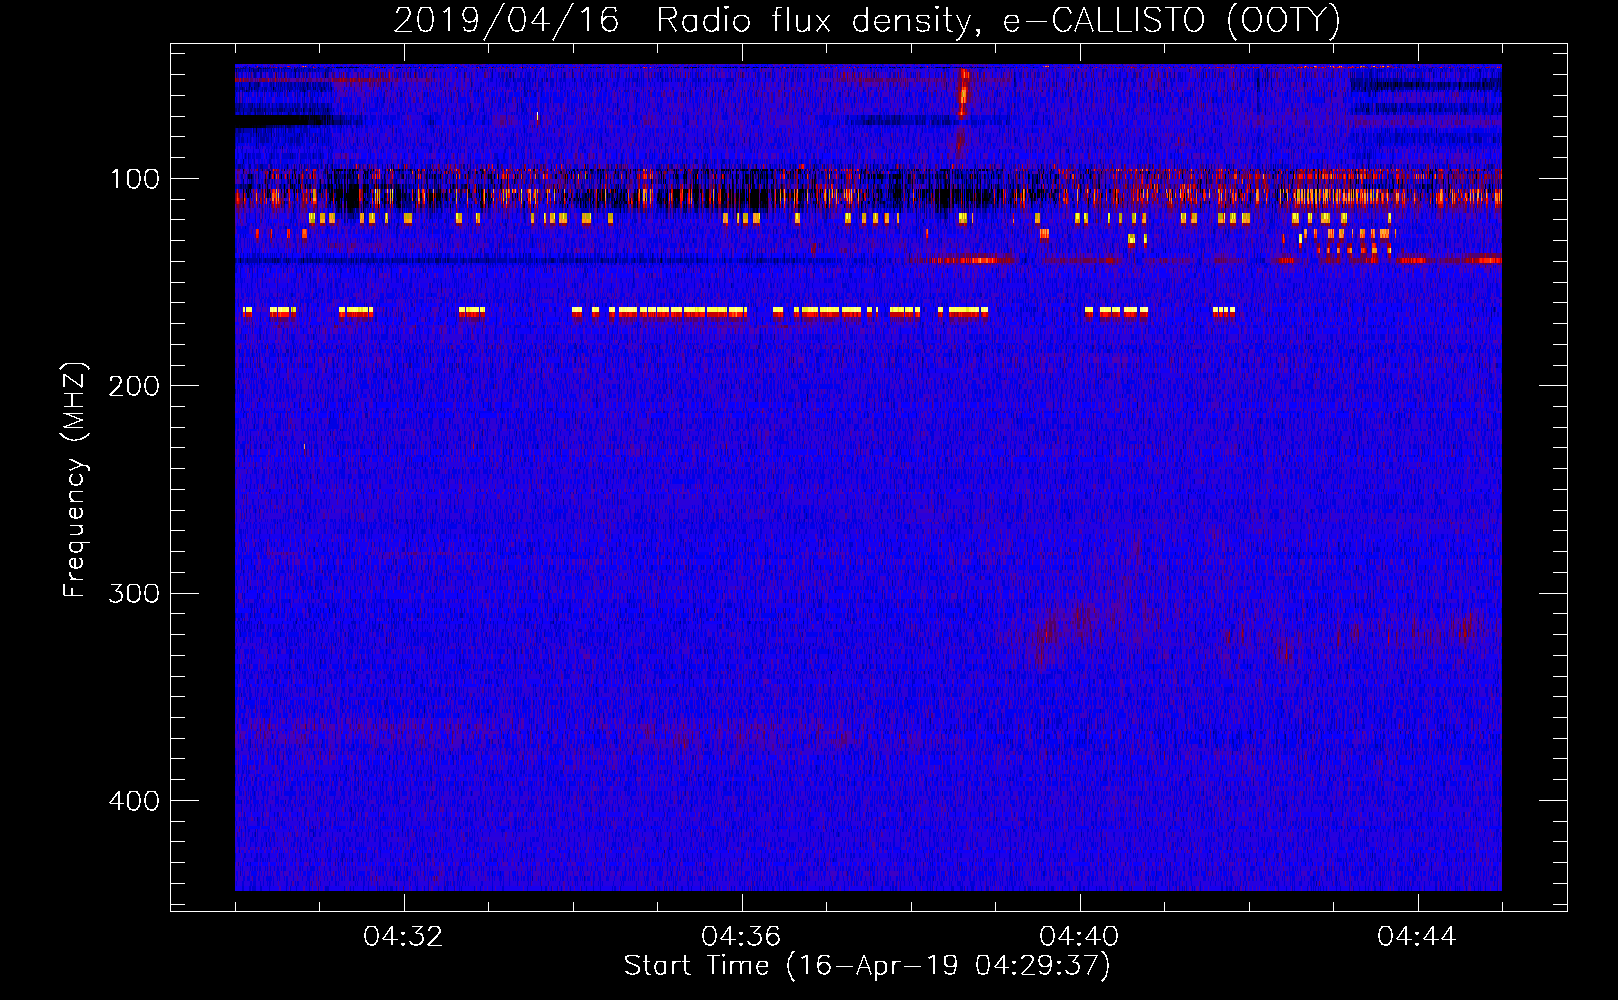Click the '04:36' time tick label

click(x=741, y=936)
